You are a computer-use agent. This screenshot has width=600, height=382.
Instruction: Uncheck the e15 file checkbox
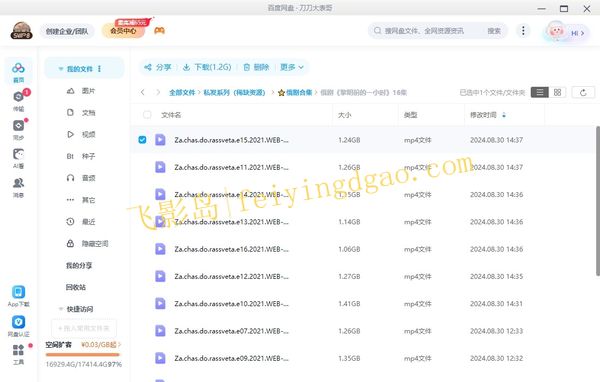click(x=142, y=140)
